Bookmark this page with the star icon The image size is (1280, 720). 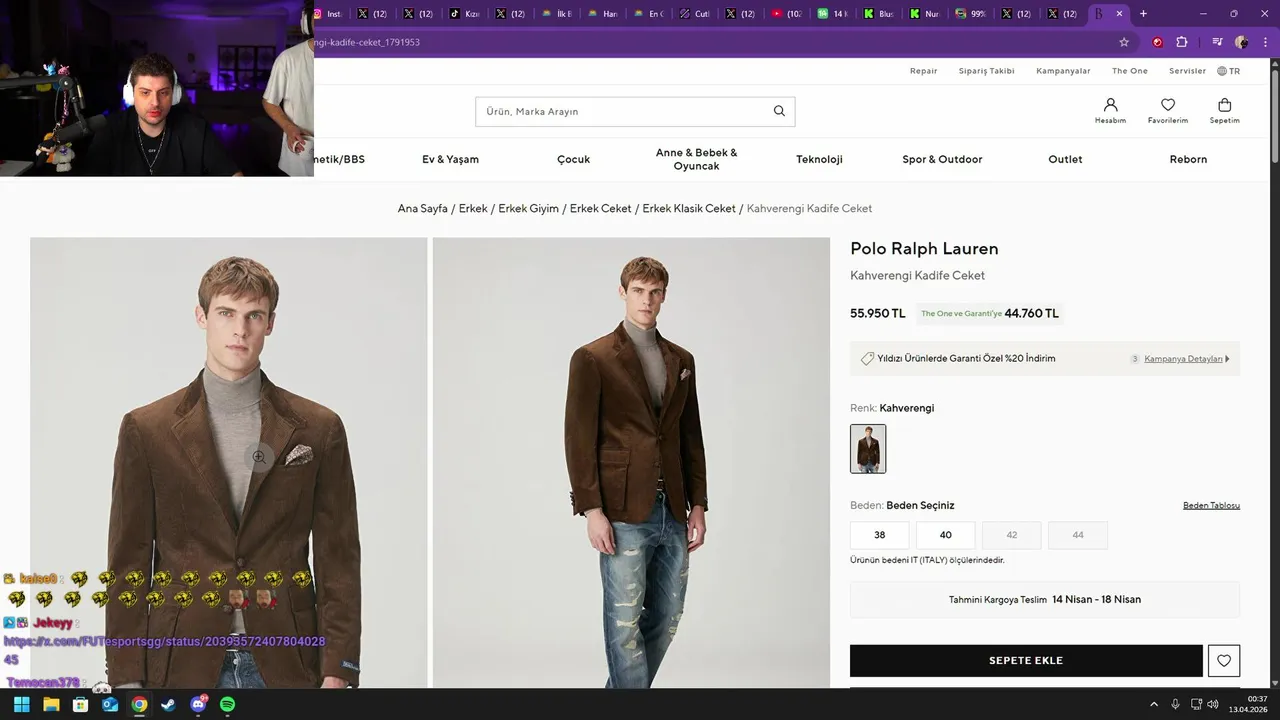pos(1124,42)
